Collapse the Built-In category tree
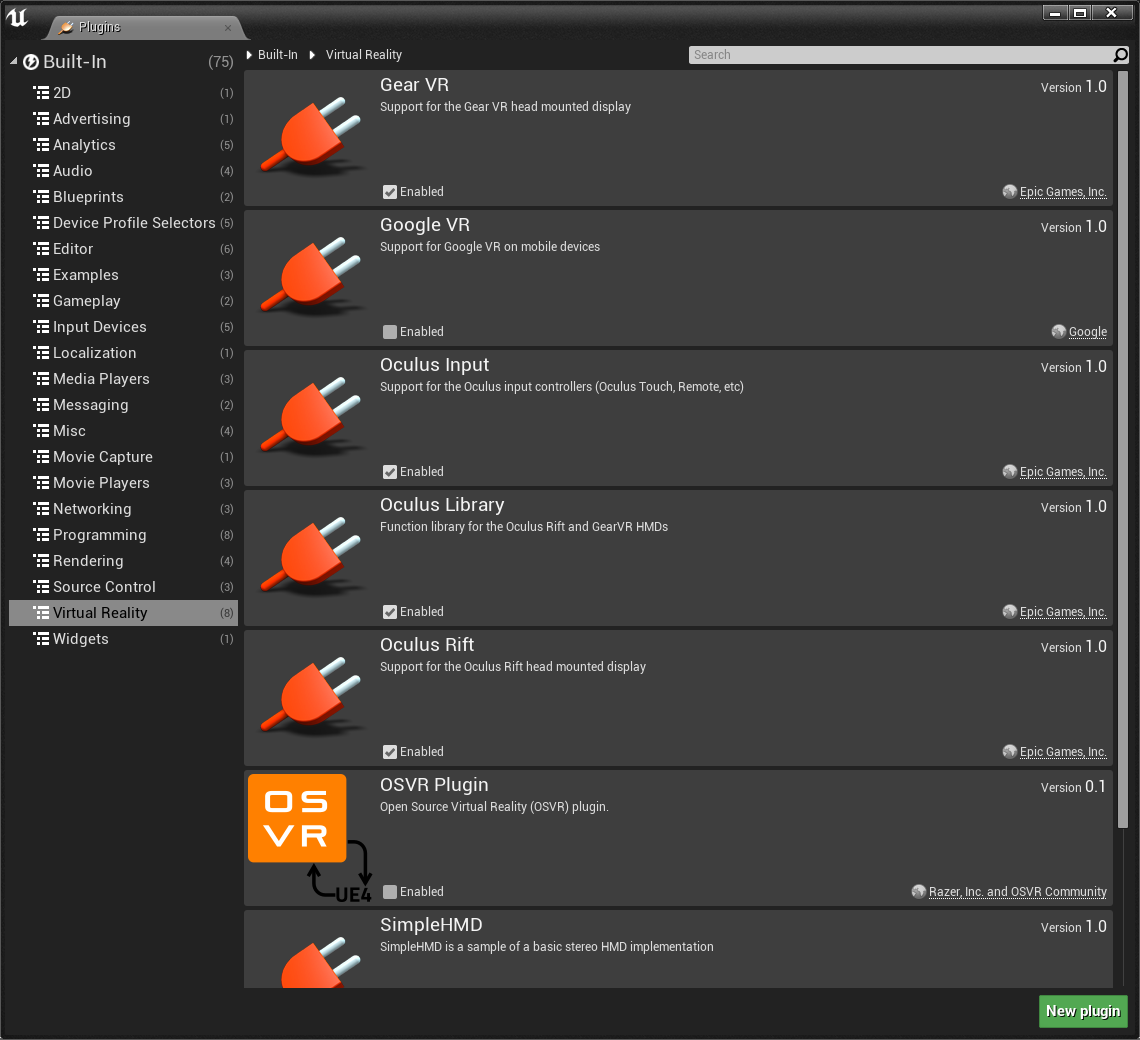Image resolution: width=1140 pixels, height=1040 pixels. [x=14, y=62]
